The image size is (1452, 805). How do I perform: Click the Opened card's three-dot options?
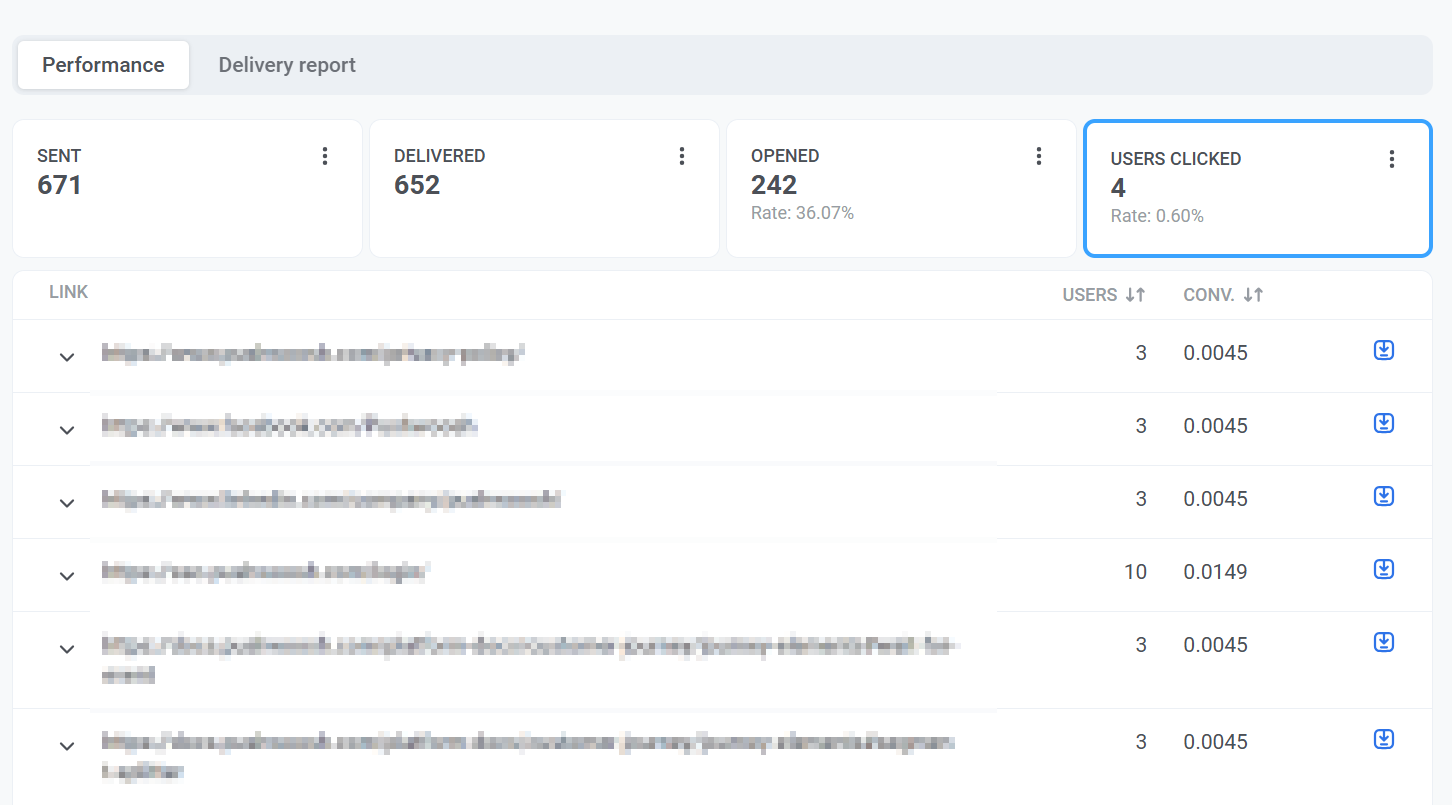1038,156
